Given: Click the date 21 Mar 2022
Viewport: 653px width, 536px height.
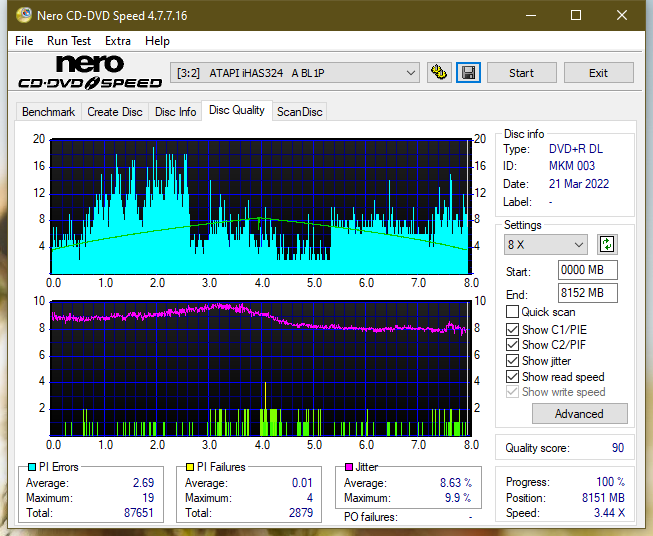Looking at the screenshot, I should [x=579, y=184].
